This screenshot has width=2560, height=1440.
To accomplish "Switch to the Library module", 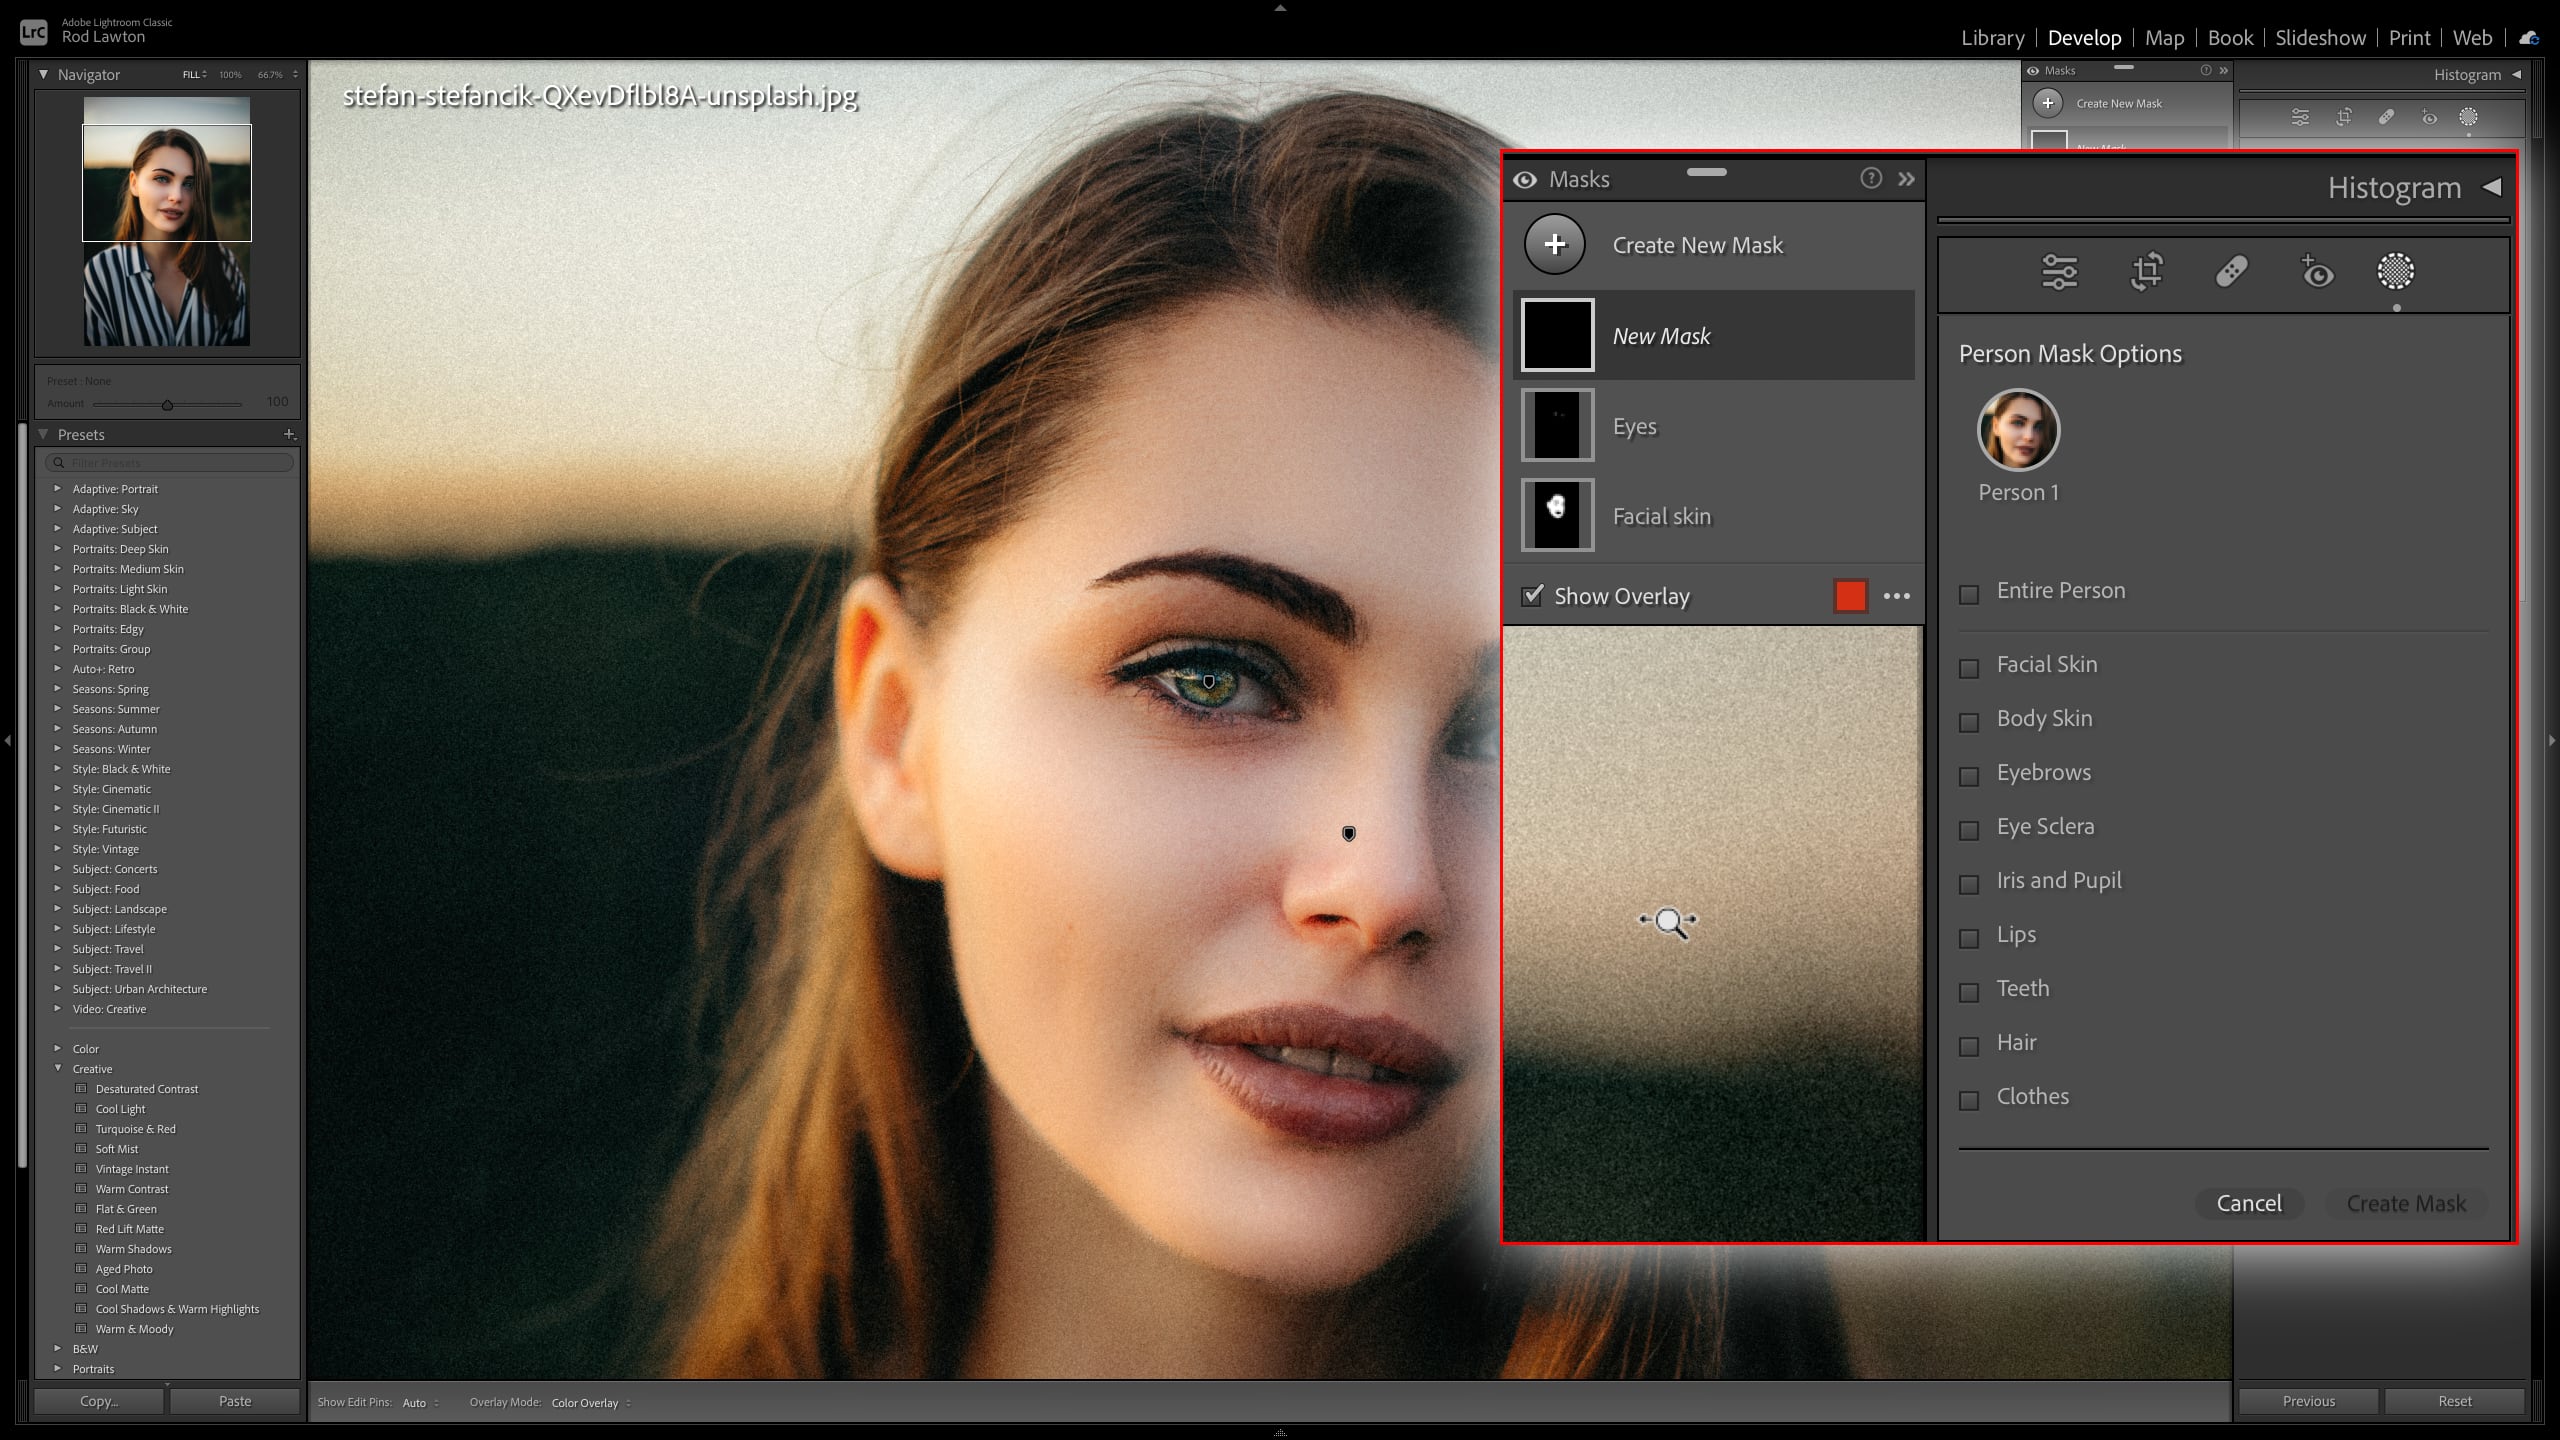I will click(1992, 38).
